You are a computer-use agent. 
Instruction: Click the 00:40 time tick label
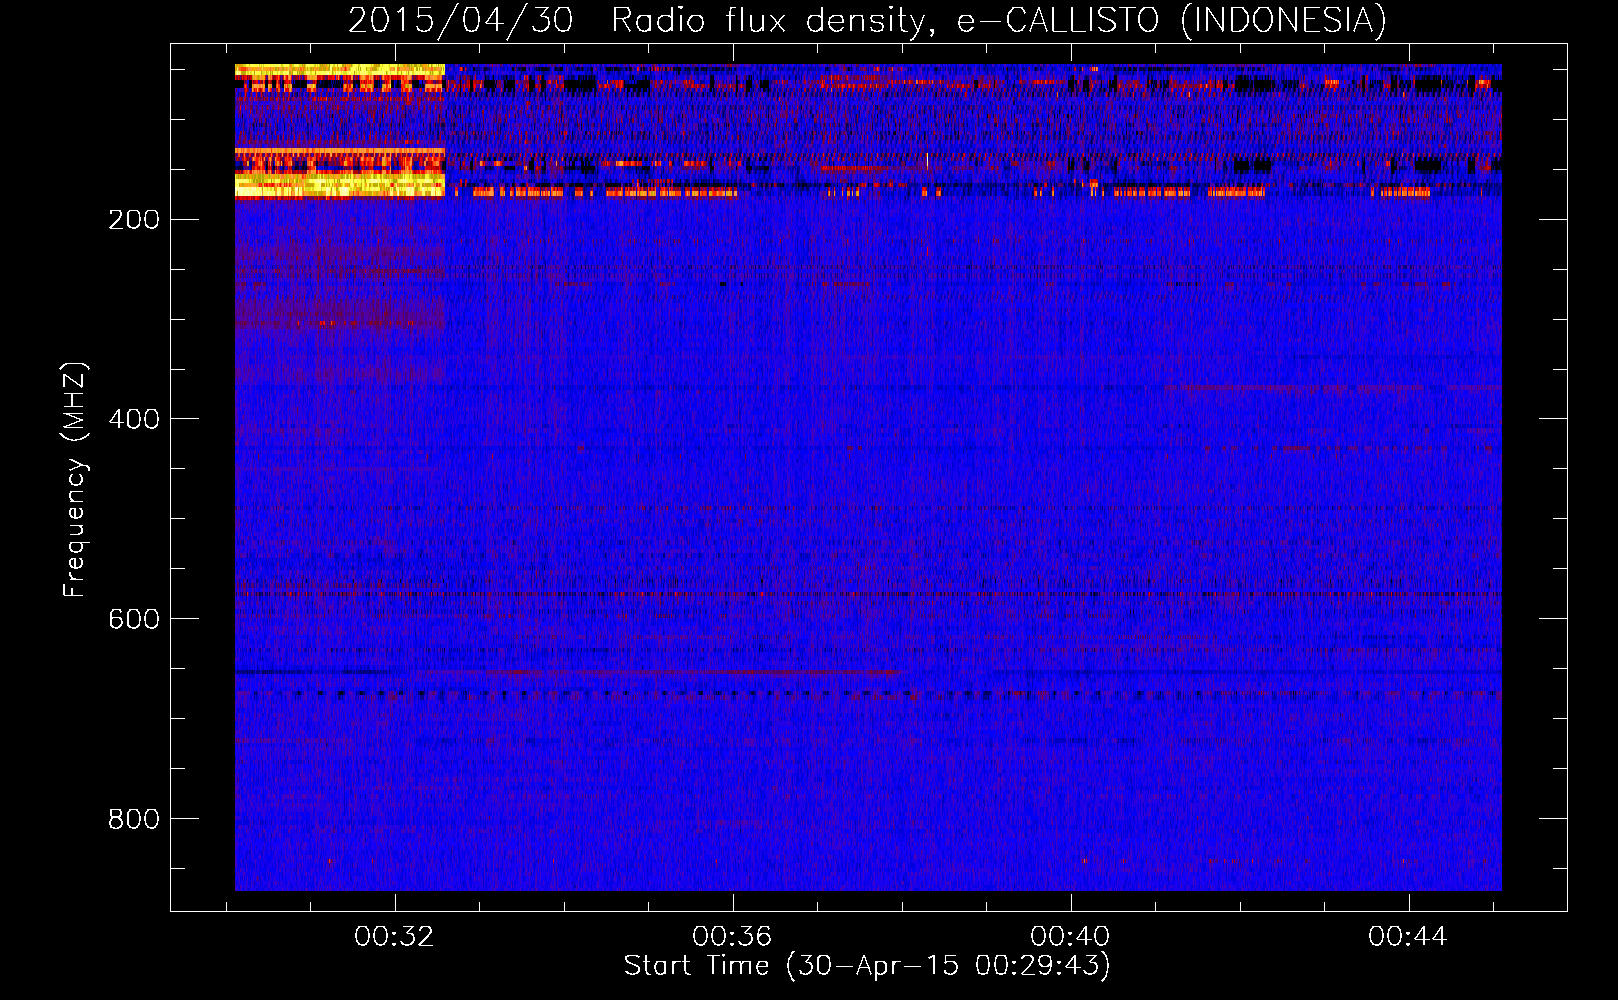tap(1070, 937)
